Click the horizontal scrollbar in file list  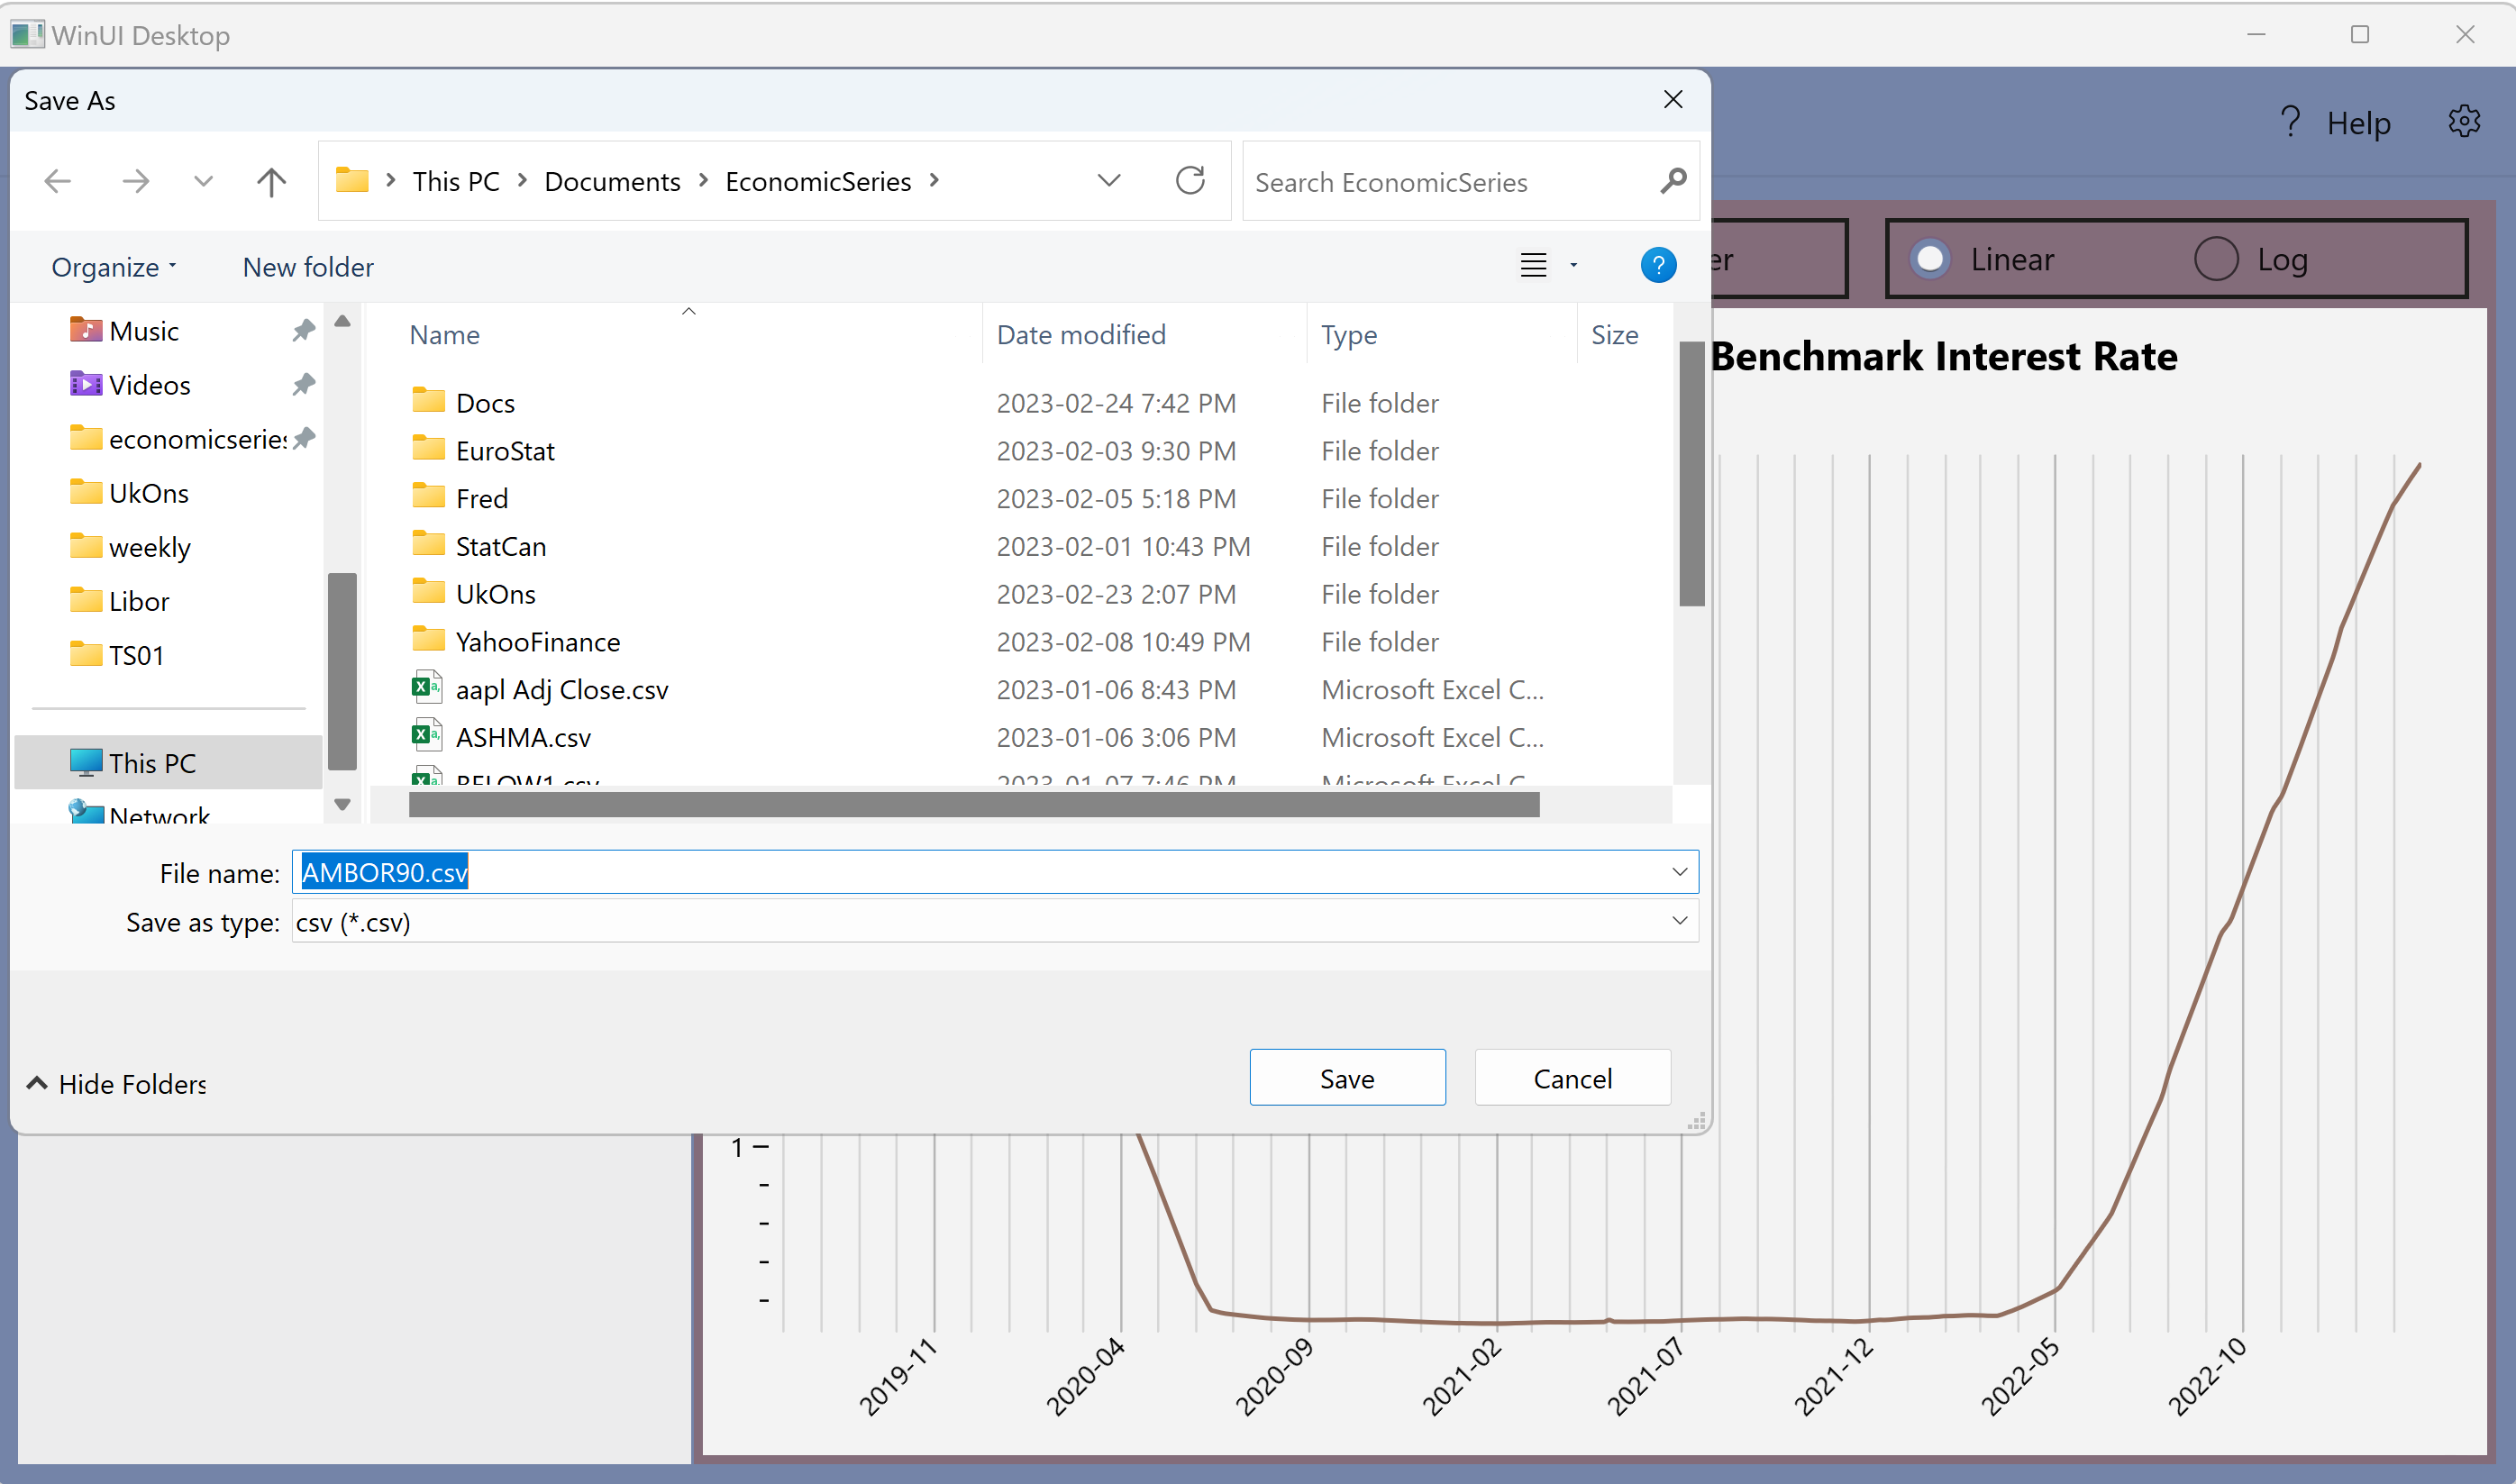[x=973, y=805]
